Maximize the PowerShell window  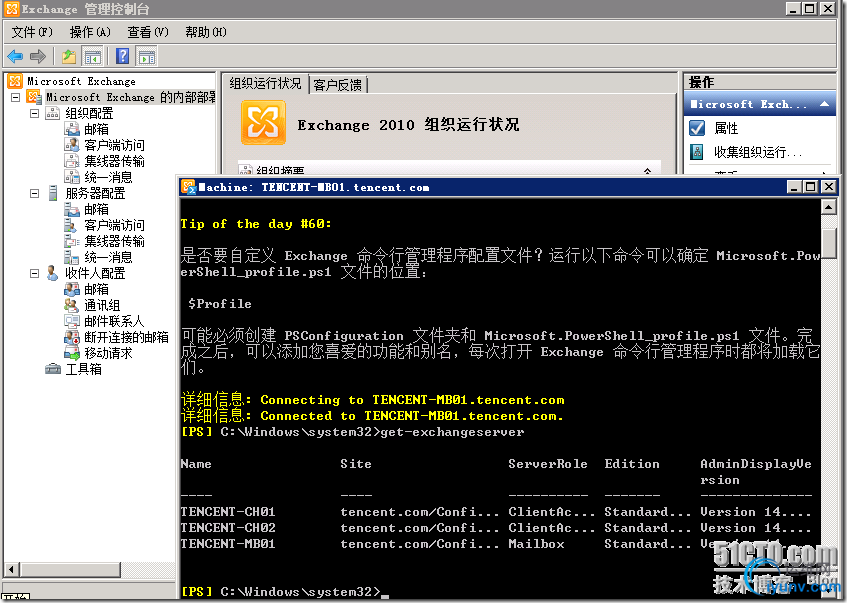tap(811, 187)
